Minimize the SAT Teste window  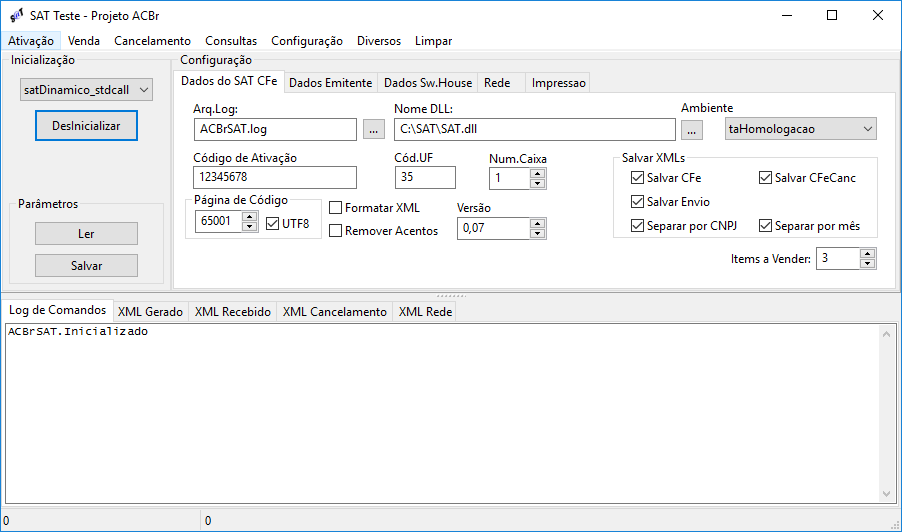click(787, 16)
